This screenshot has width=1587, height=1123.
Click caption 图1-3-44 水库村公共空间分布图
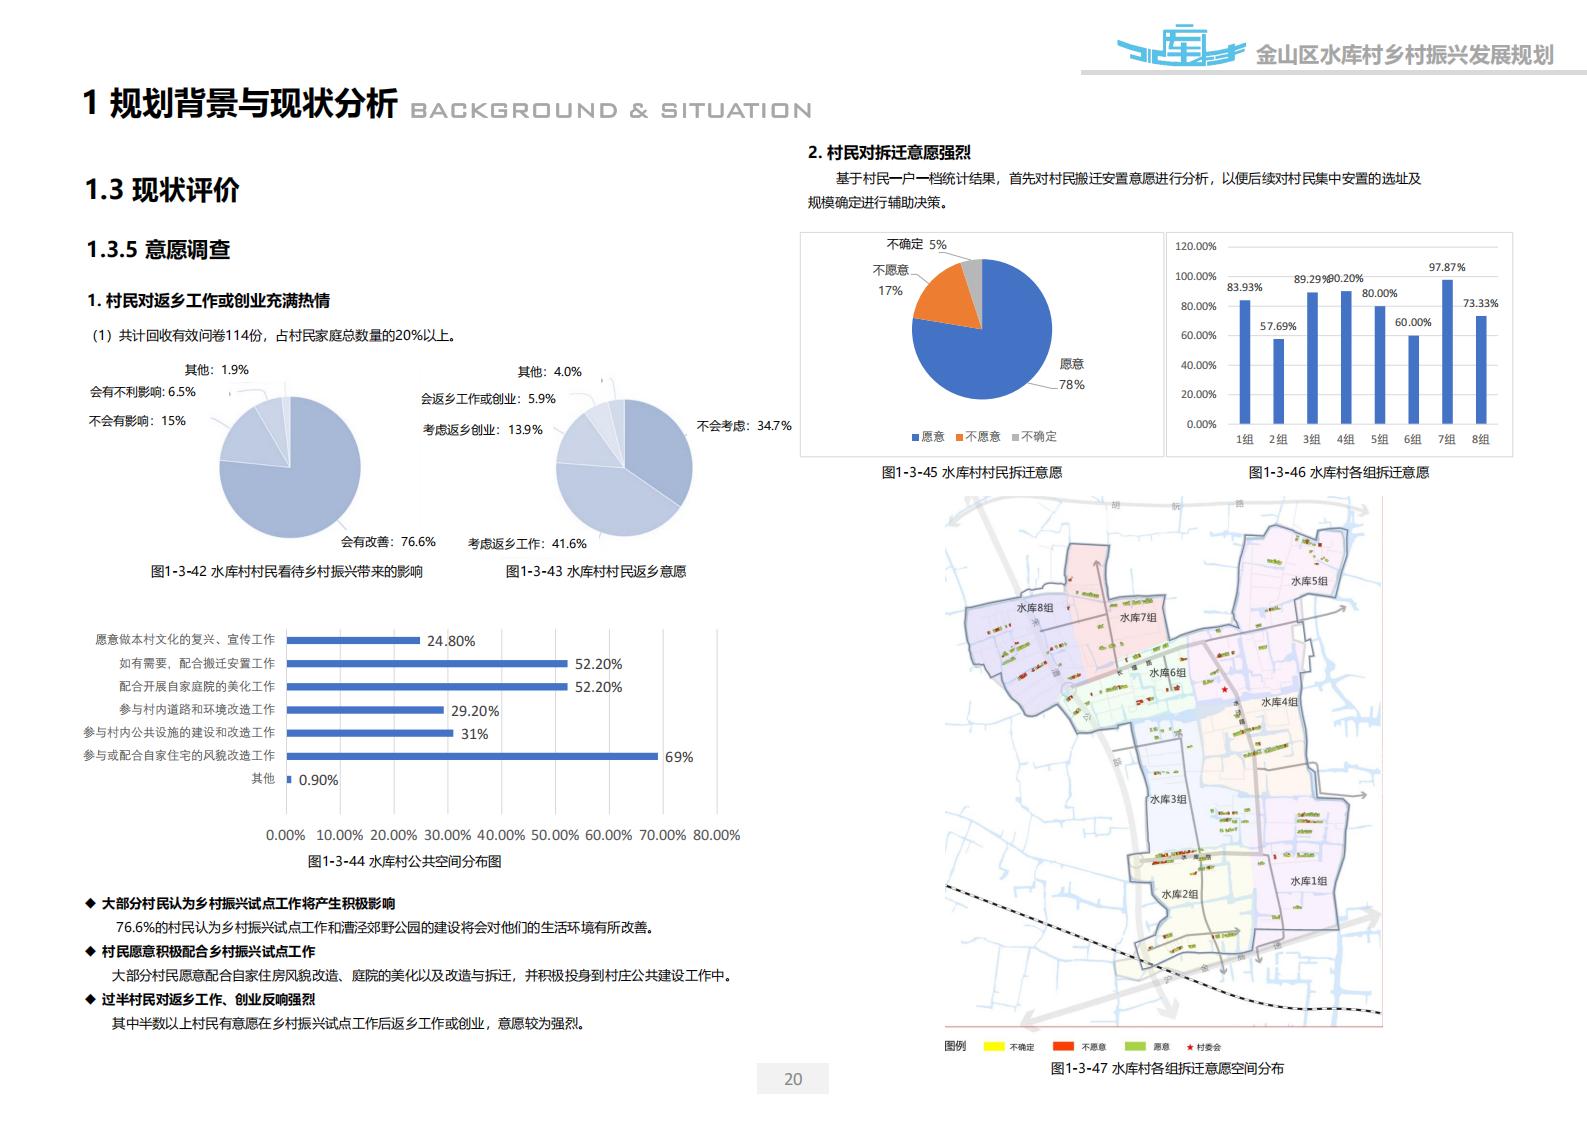point(404,861)
